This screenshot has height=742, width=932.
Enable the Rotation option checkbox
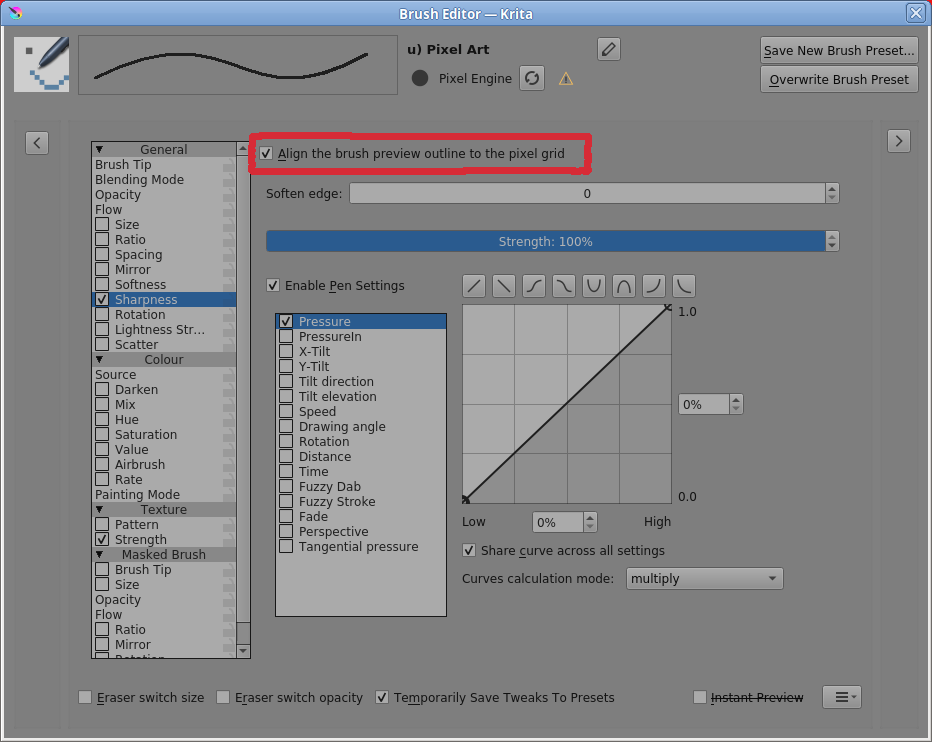(x=102, y=314)
